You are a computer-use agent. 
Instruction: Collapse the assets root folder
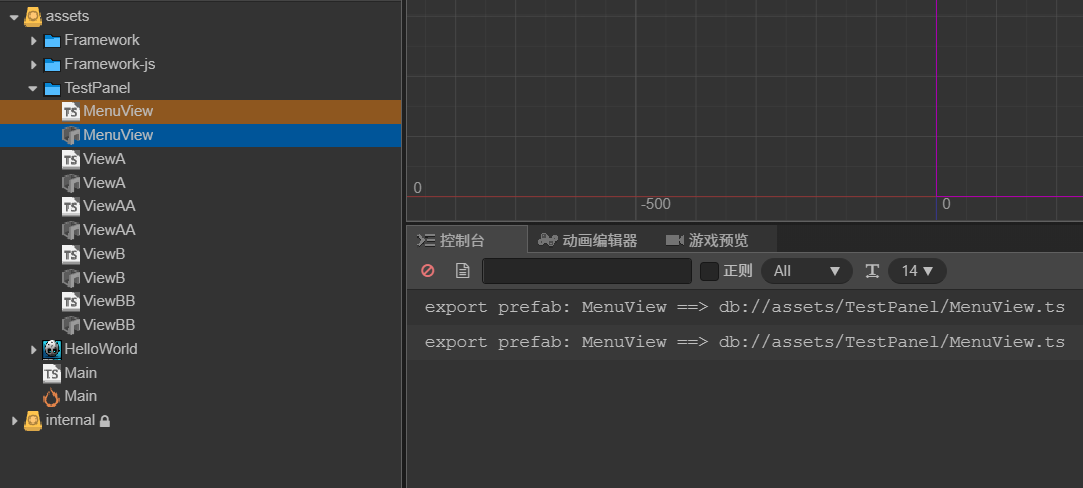click(13, 17)
